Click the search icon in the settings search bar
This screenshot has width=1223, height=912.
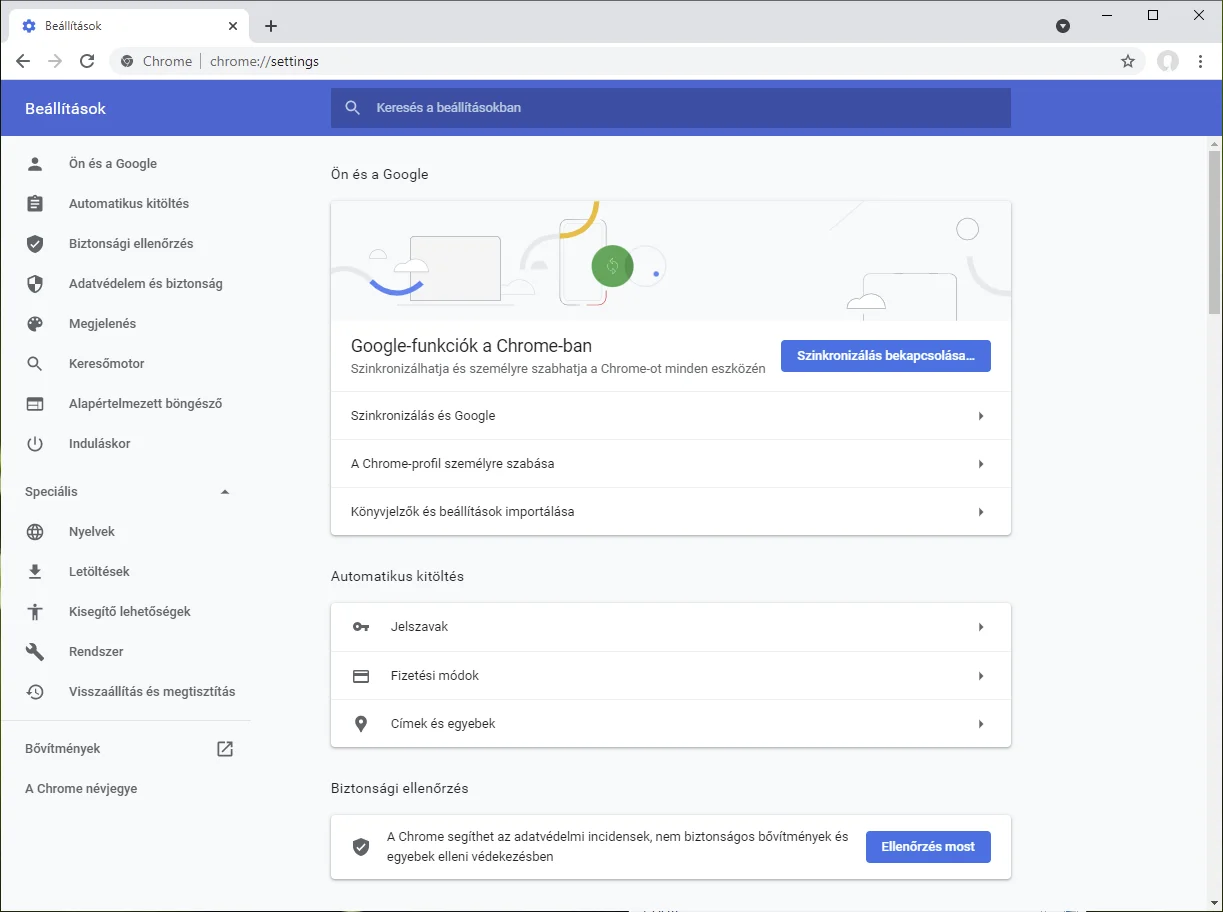tap(352, 108)
